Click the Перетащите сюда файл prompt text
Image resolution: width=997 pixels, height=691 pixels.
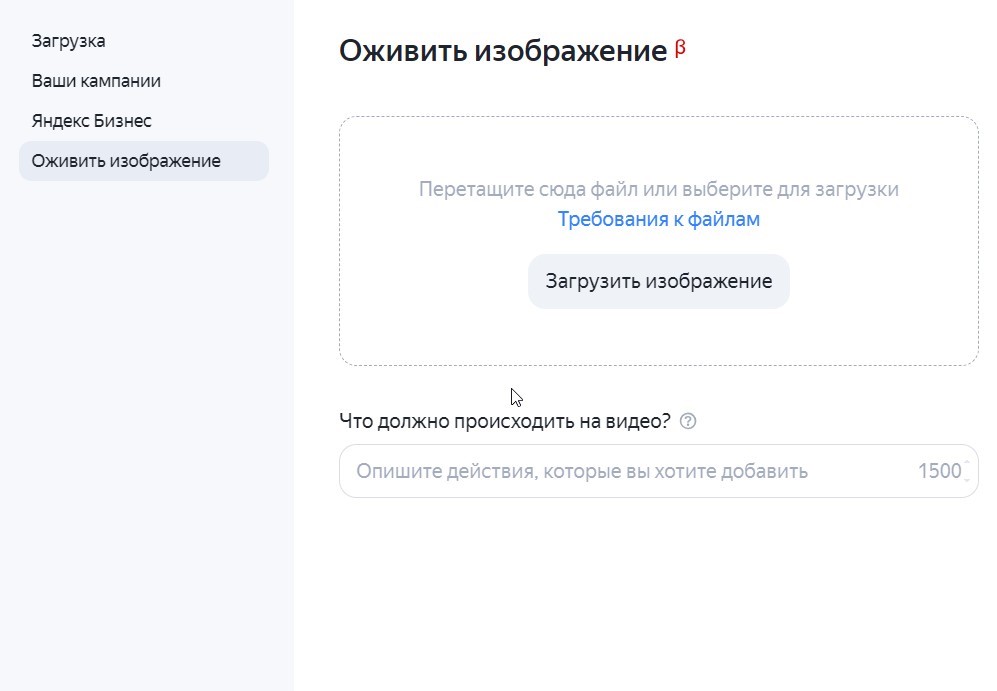(x=658, y=189)
